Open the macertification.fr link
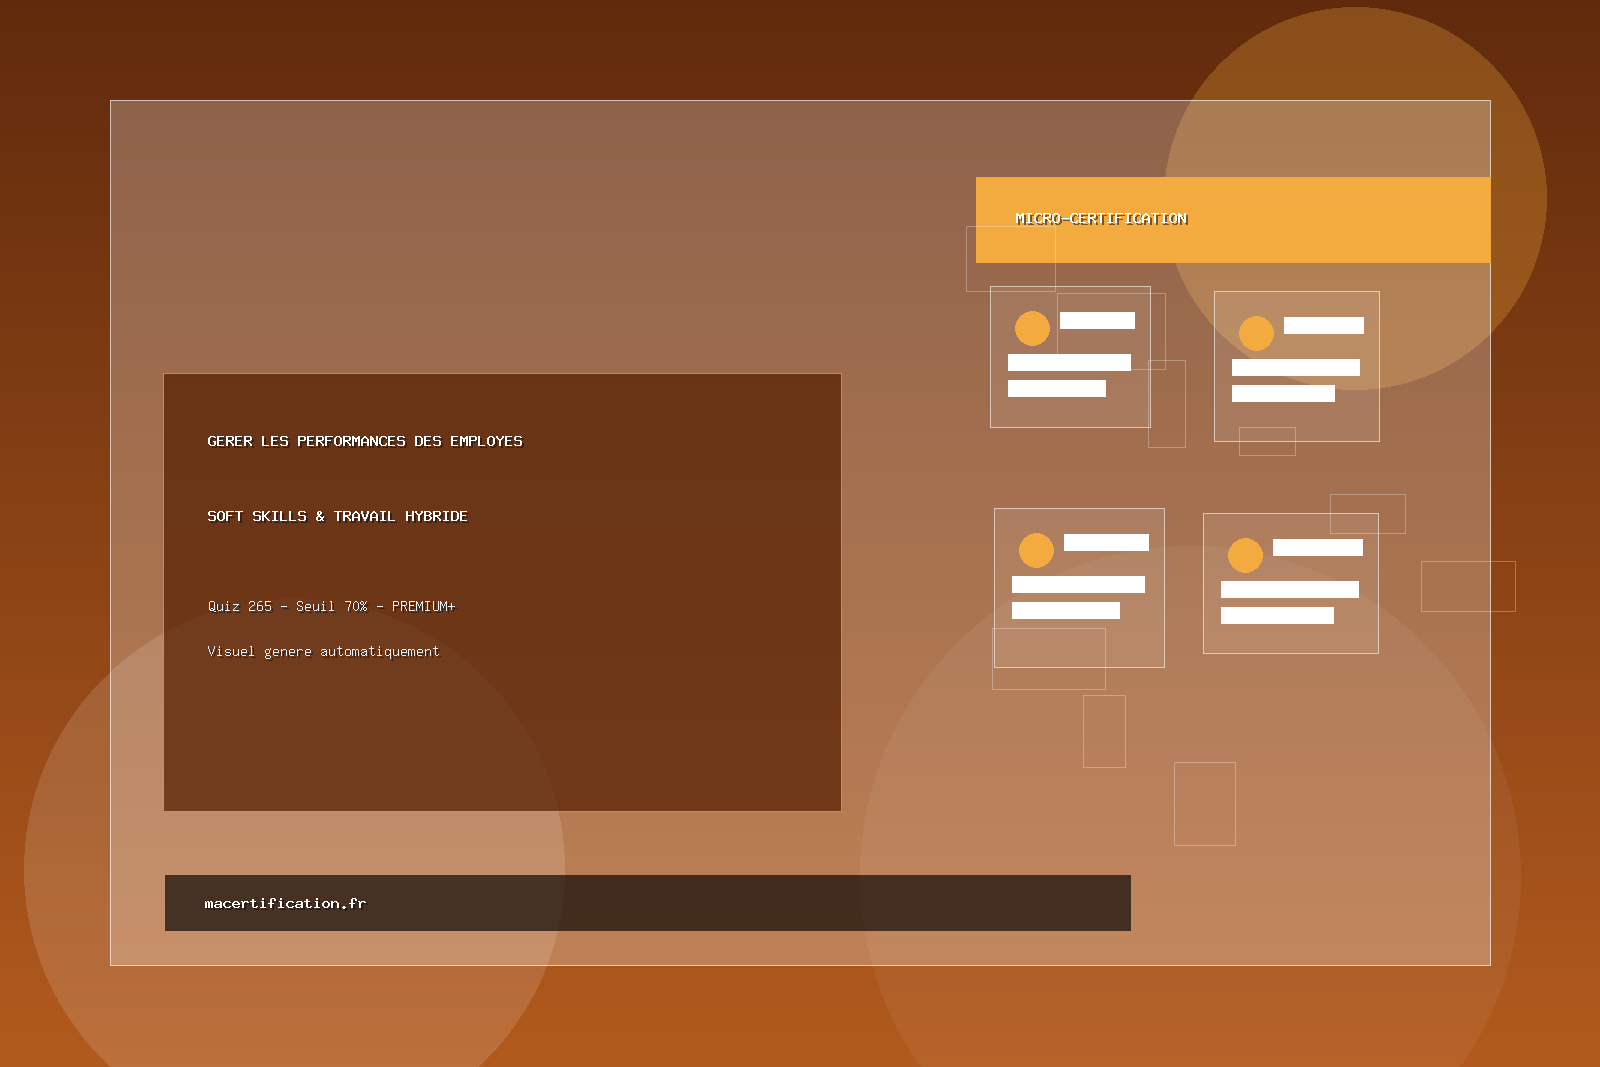The width and height of the screenshot is (1600, 1067). coord(285,903)
